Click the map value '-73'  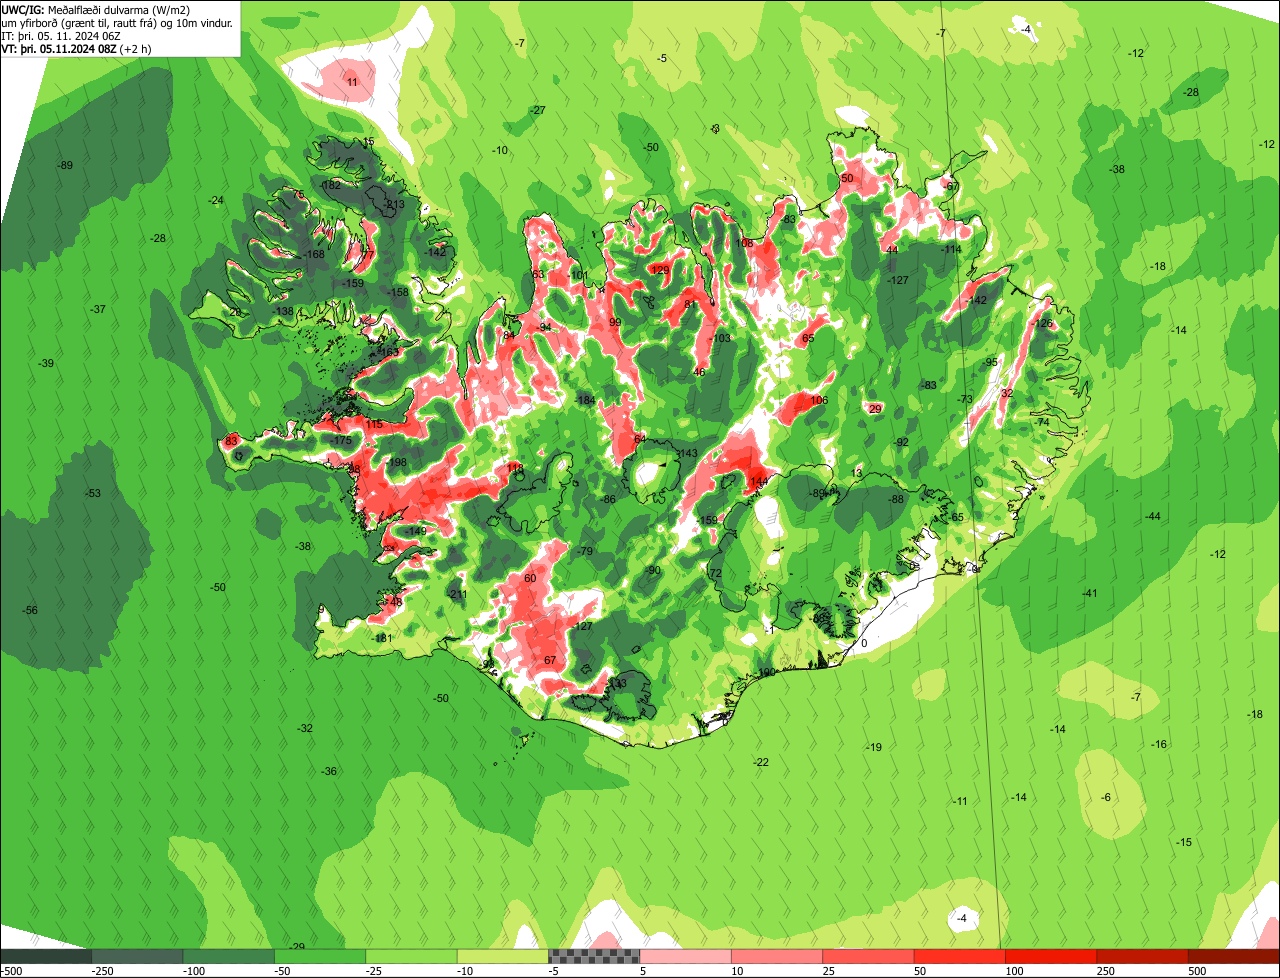point(965,400)
